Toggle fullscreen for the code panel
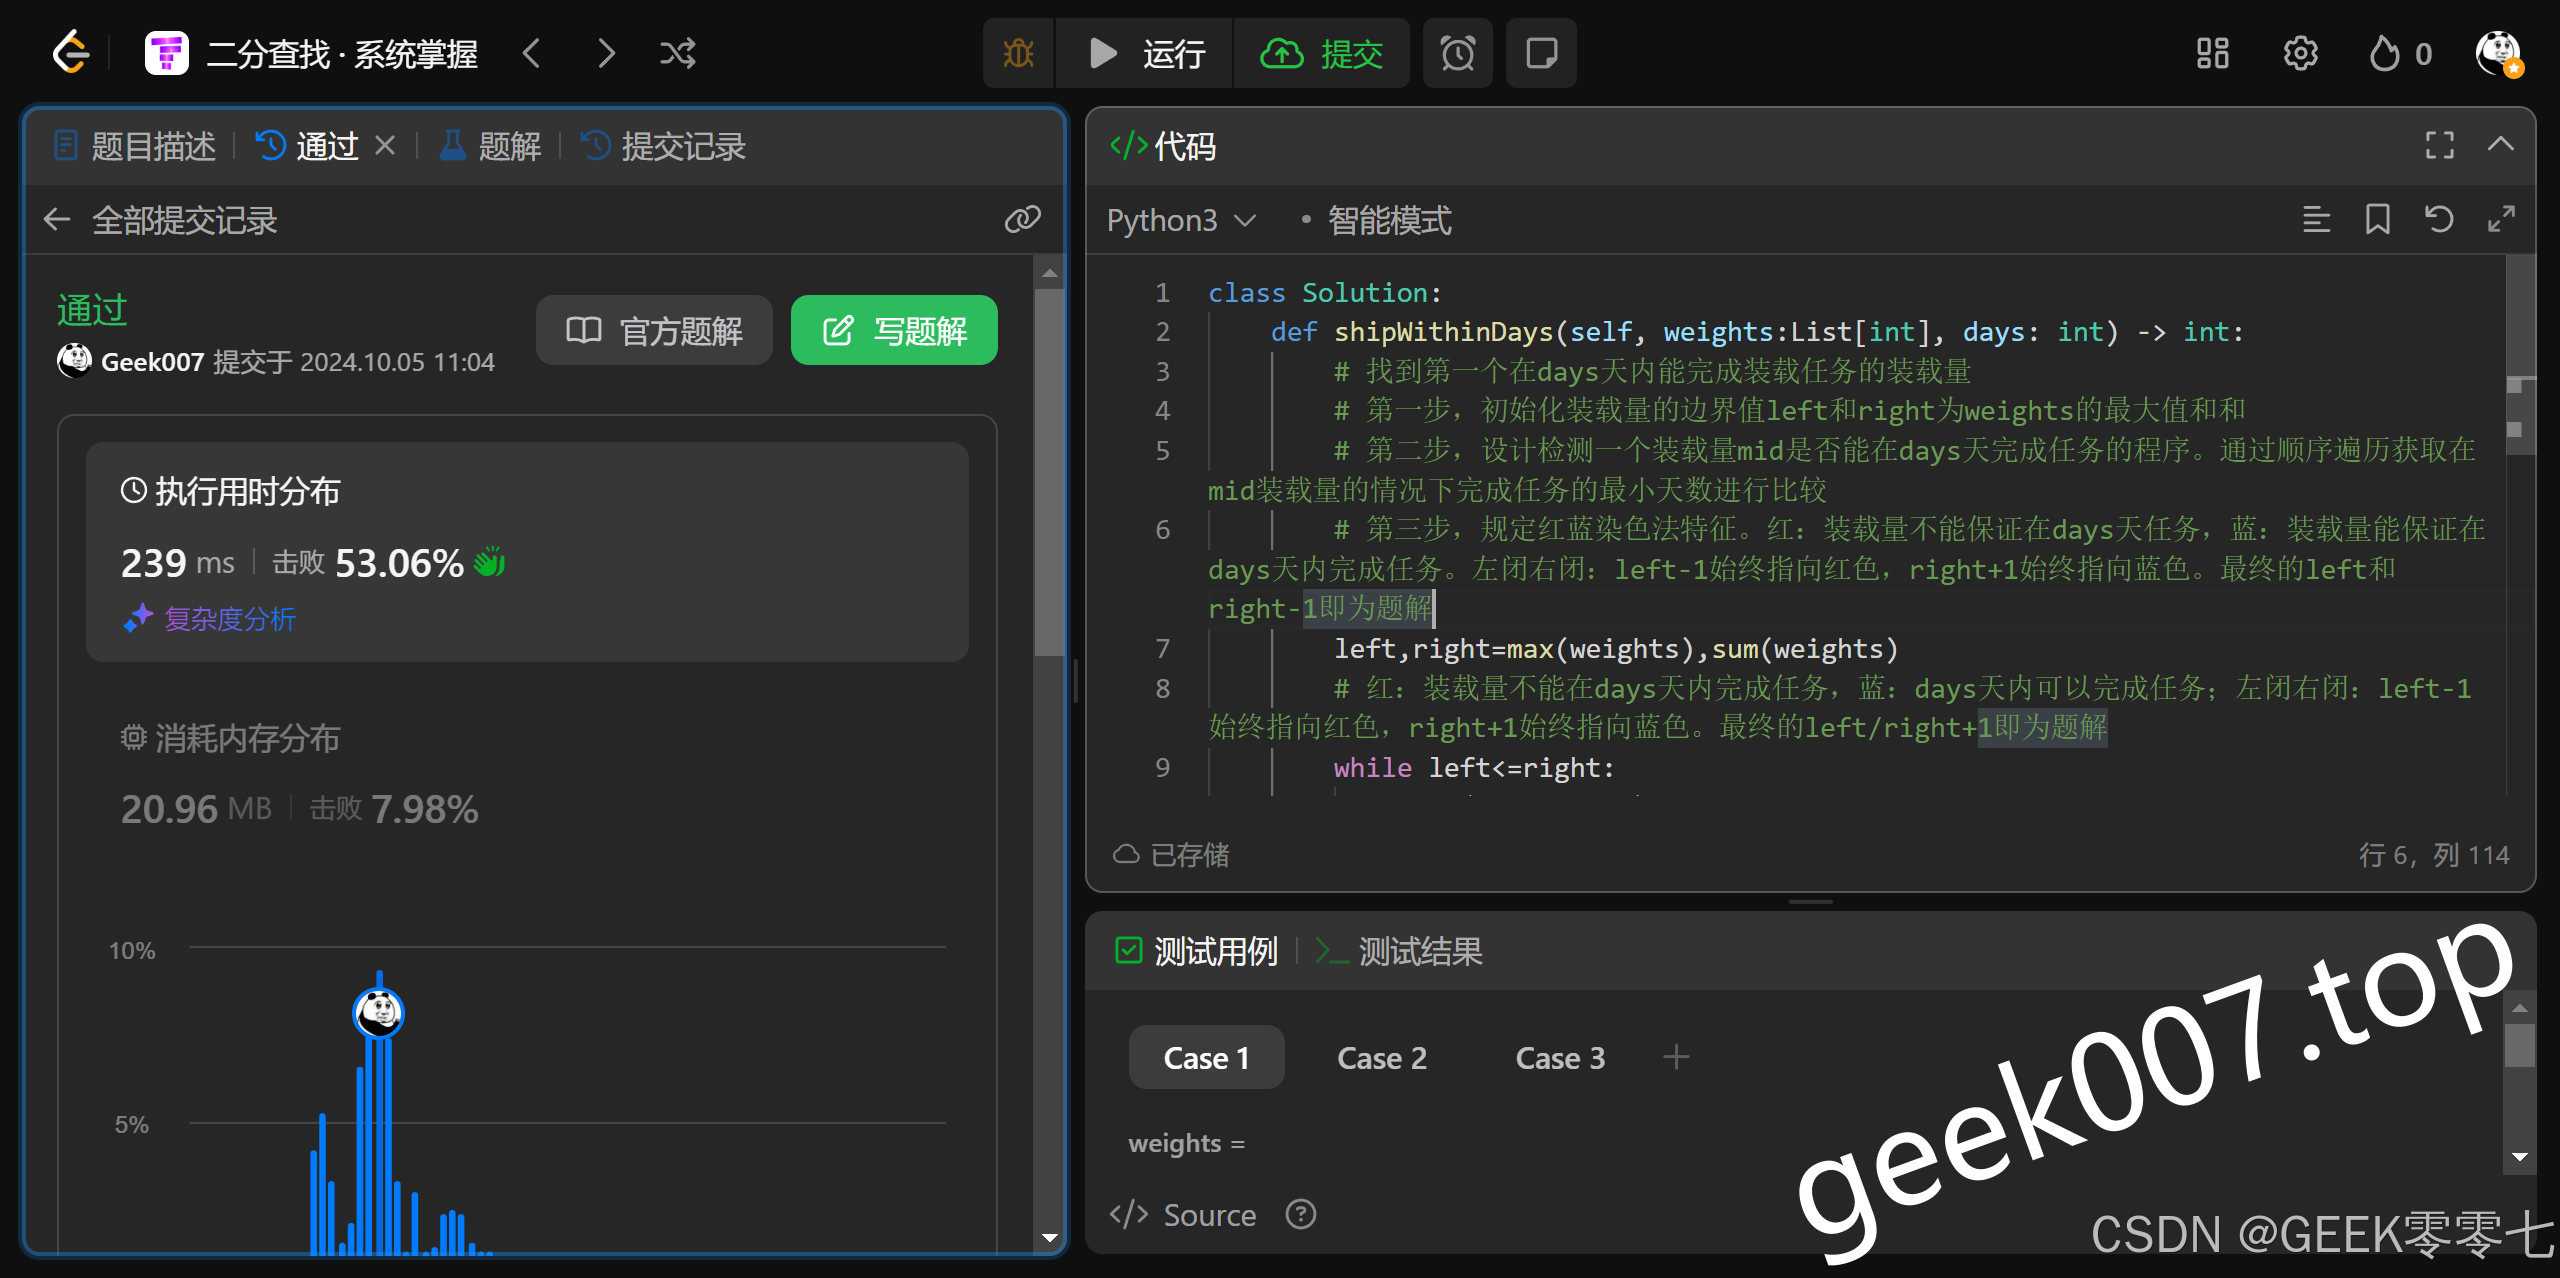Viewport: 2560px width, 1278px height. click(x=2439, y=146)
